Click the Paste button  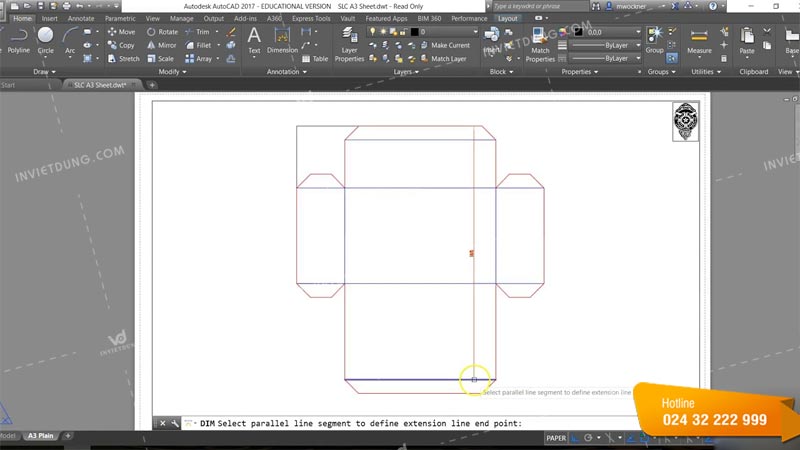click(746, 41)
